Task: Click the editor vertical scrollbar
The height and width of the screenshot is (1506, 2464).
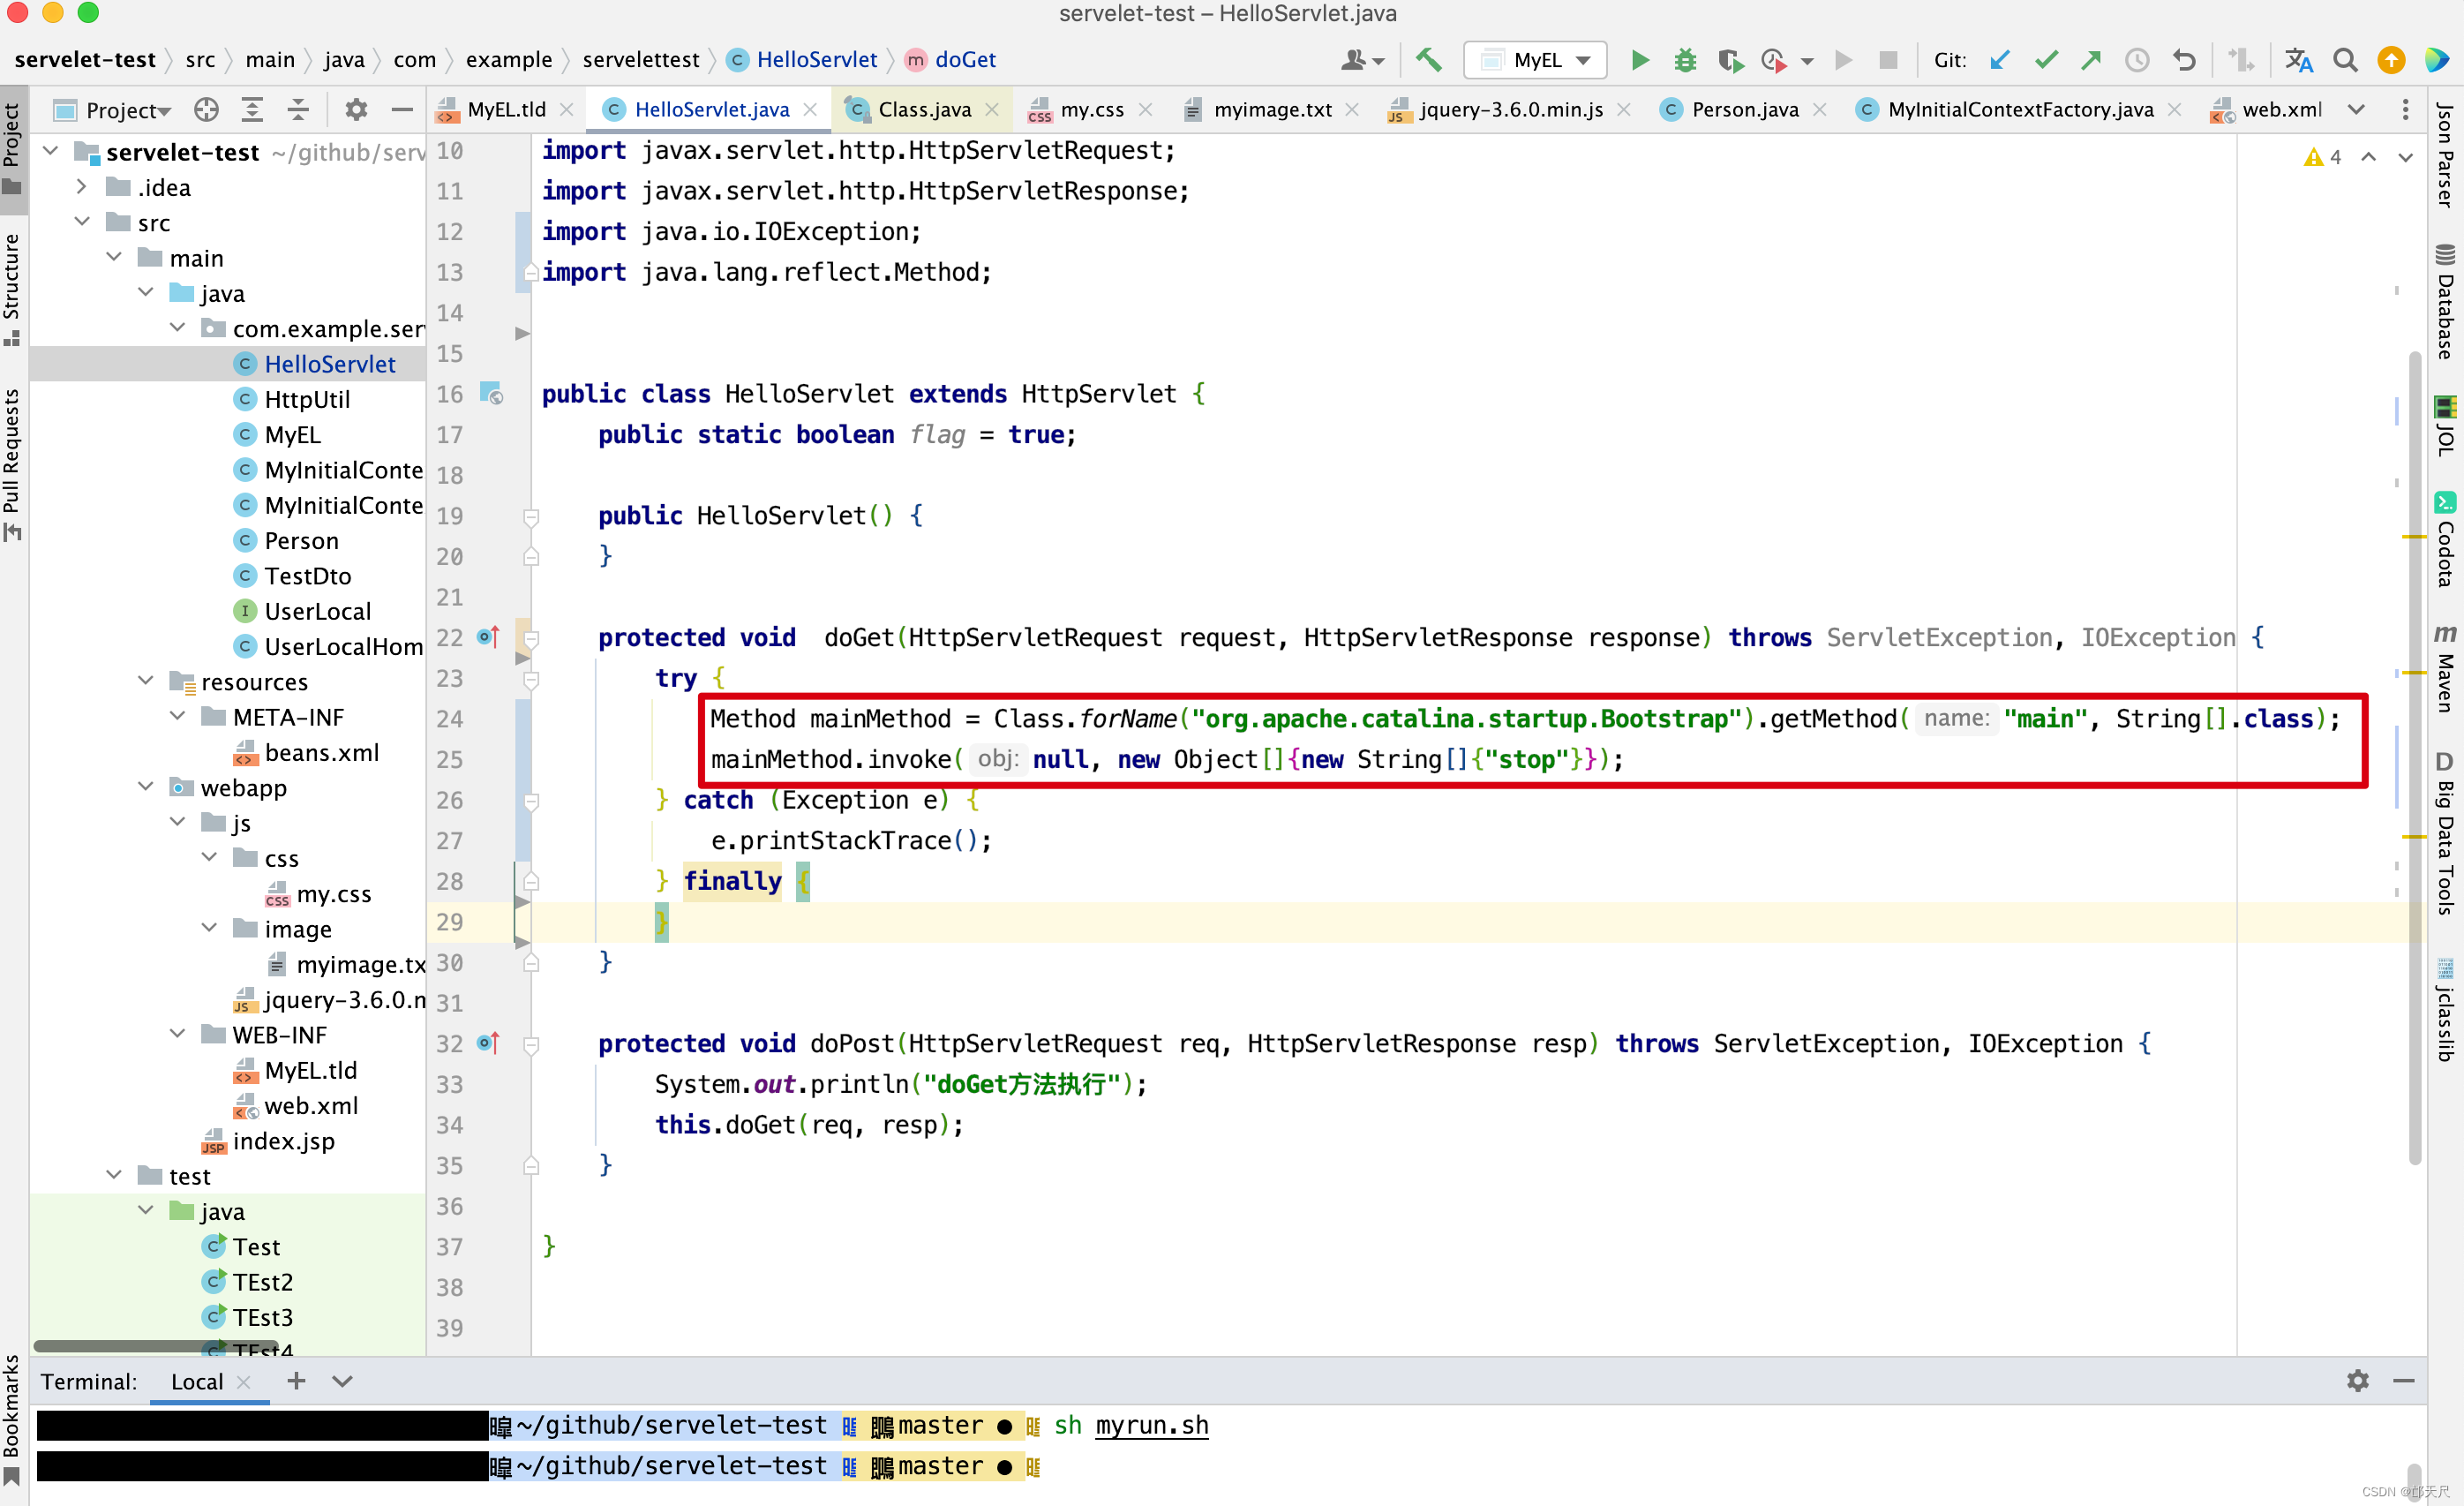Action: click(x=2414, y=757)
